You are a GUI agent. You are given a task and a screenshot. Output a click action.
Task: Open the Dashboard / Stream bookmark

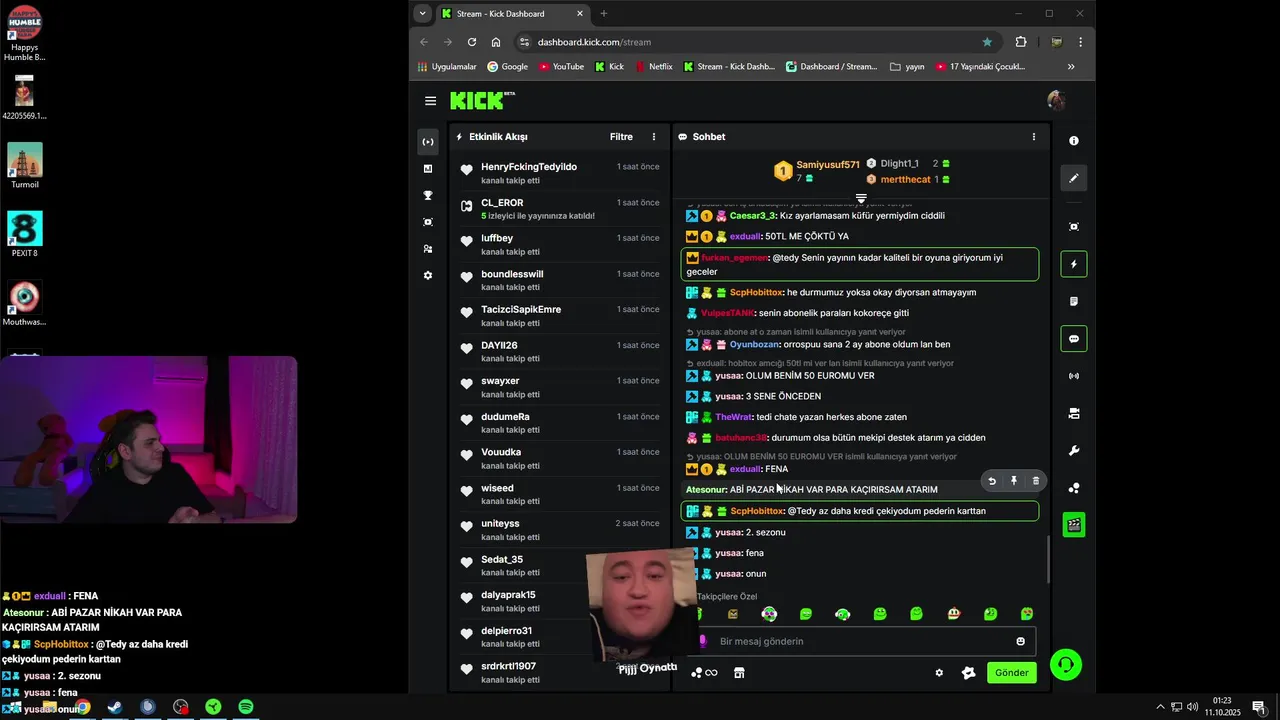tap(831, 67)
